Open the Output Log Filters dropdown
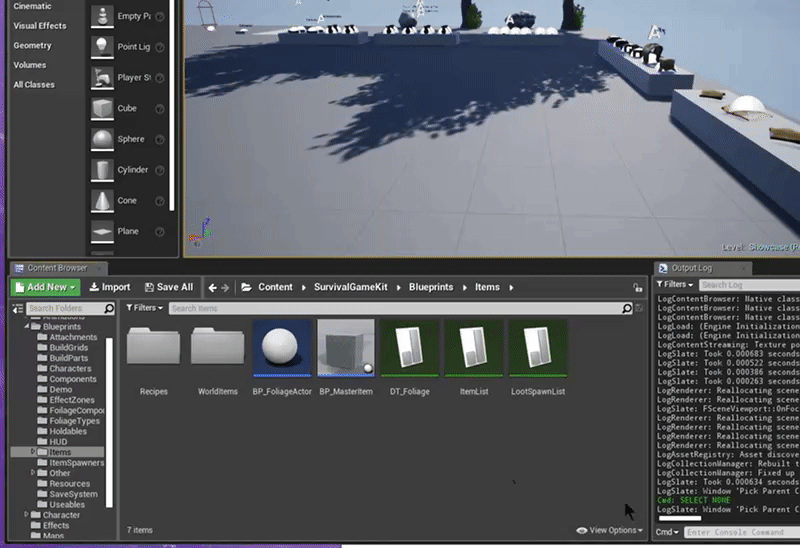 tap(675, 284)
